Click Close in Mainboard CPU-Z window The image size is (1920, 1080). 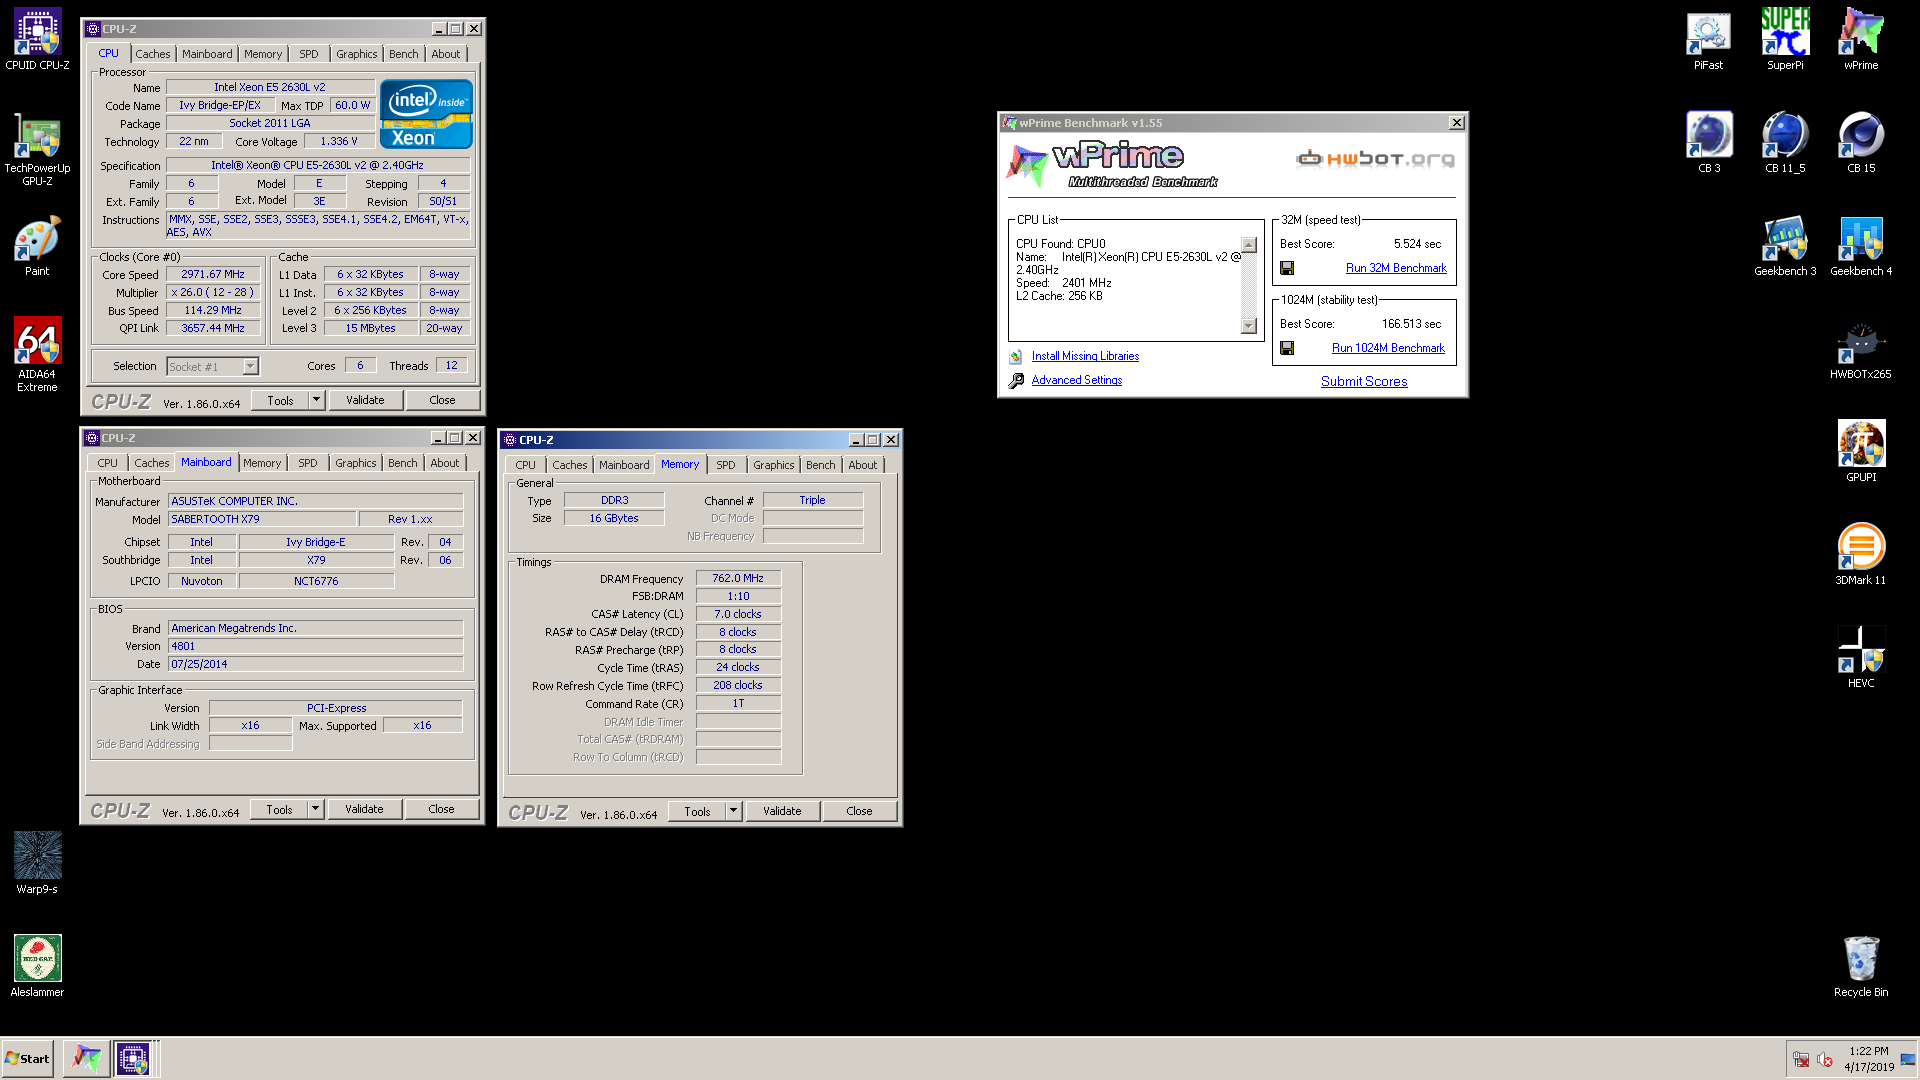click(441, 809)
